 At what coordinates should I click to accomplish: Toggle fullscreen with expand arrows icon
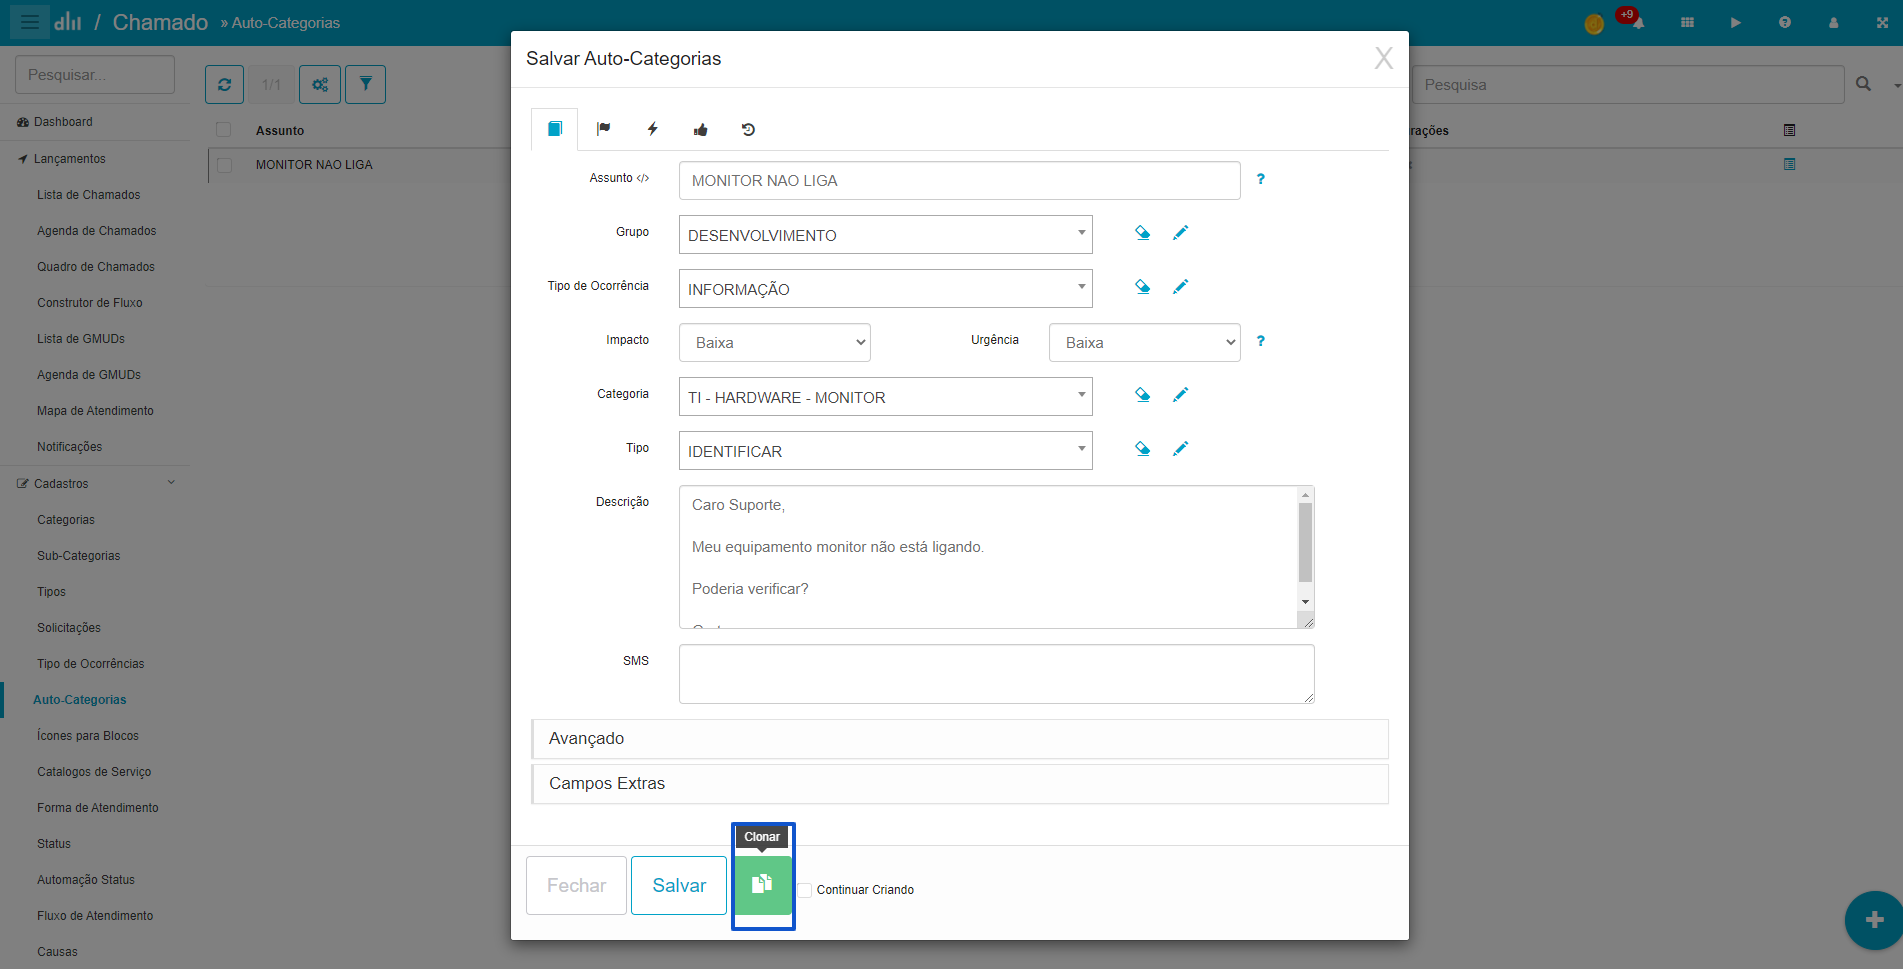(x=1882, y=22)
